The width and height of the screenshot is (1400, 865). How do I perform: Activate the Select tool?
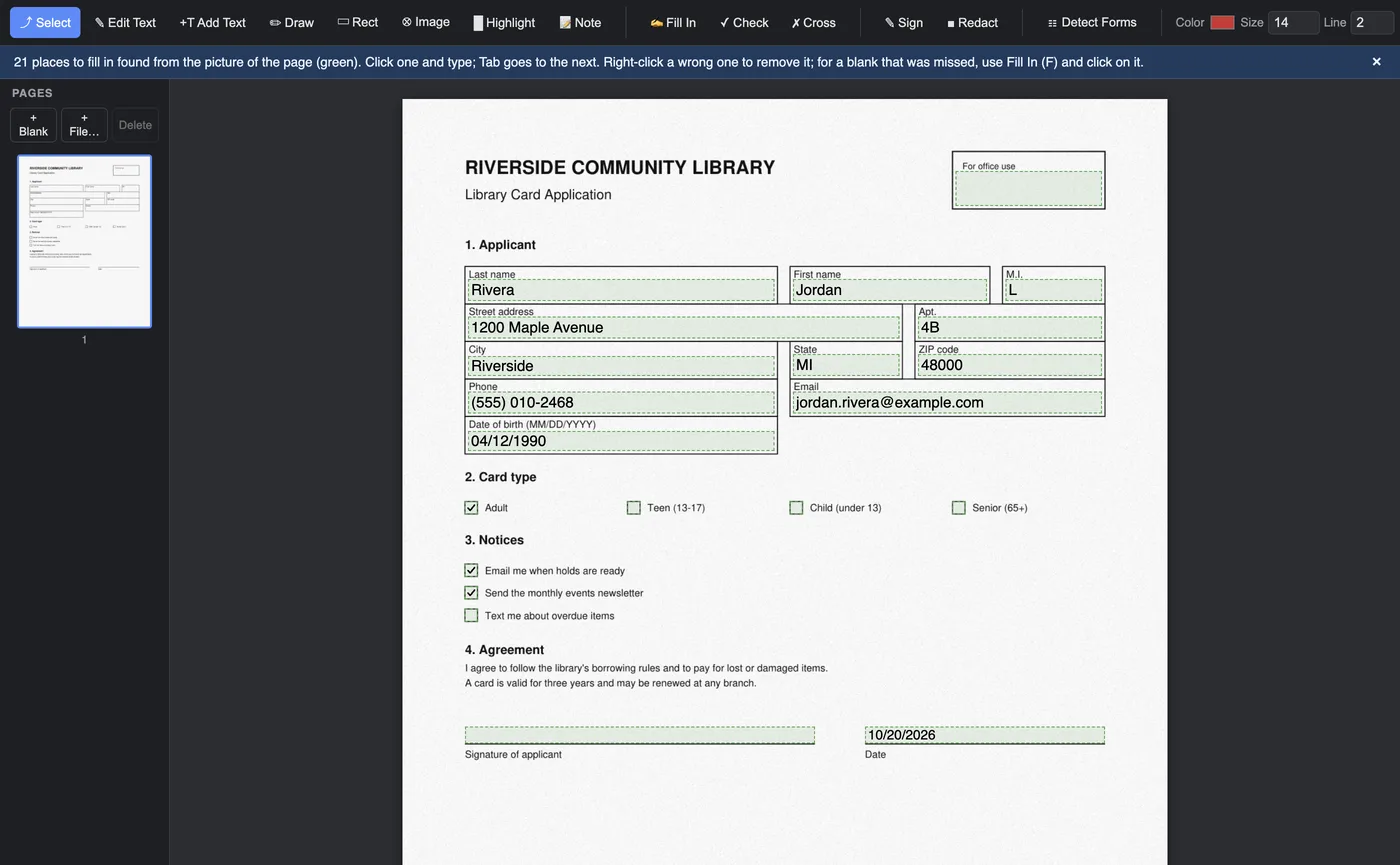tap(45, 22)
